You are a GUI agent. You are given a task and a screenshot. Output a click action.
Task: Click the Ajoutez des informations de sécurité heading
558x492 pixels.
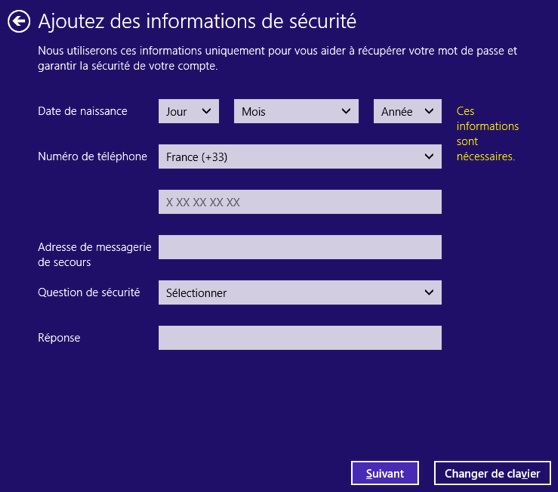[x=197, y=21]
